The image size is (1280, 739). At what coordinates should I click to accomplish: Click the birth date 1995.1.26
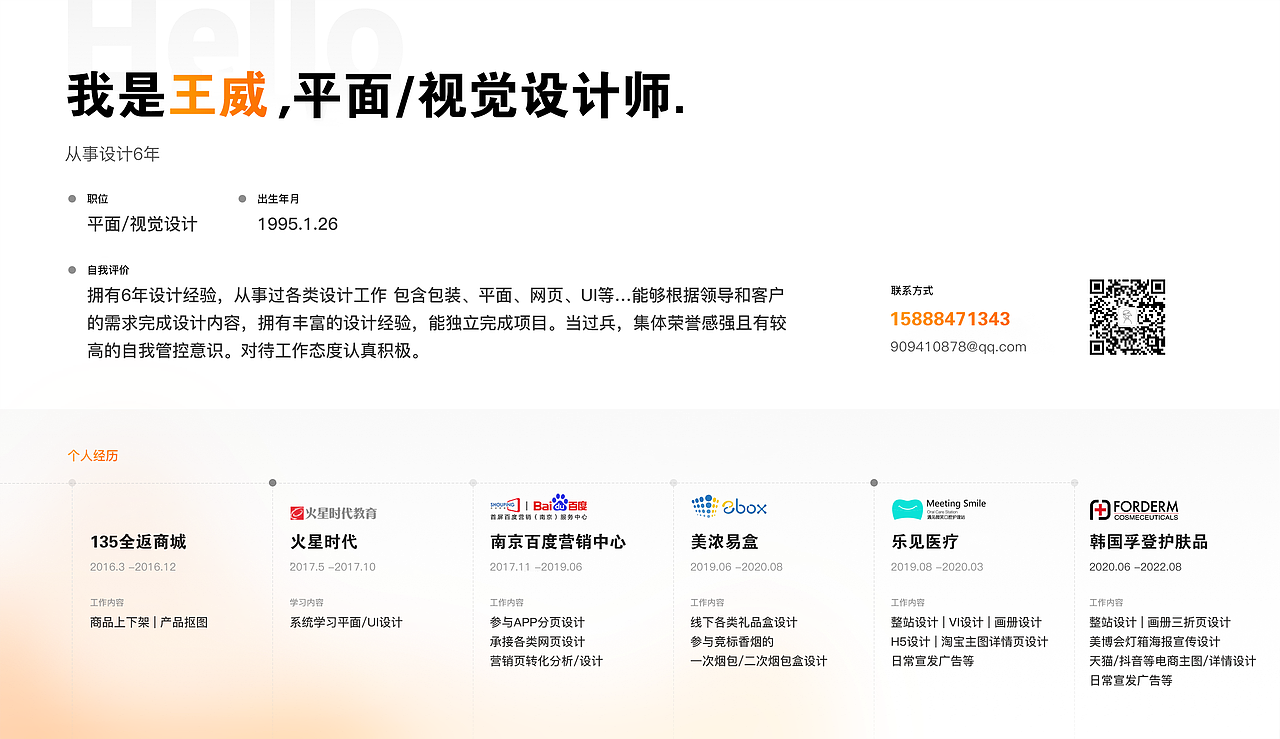coord(297,224)
